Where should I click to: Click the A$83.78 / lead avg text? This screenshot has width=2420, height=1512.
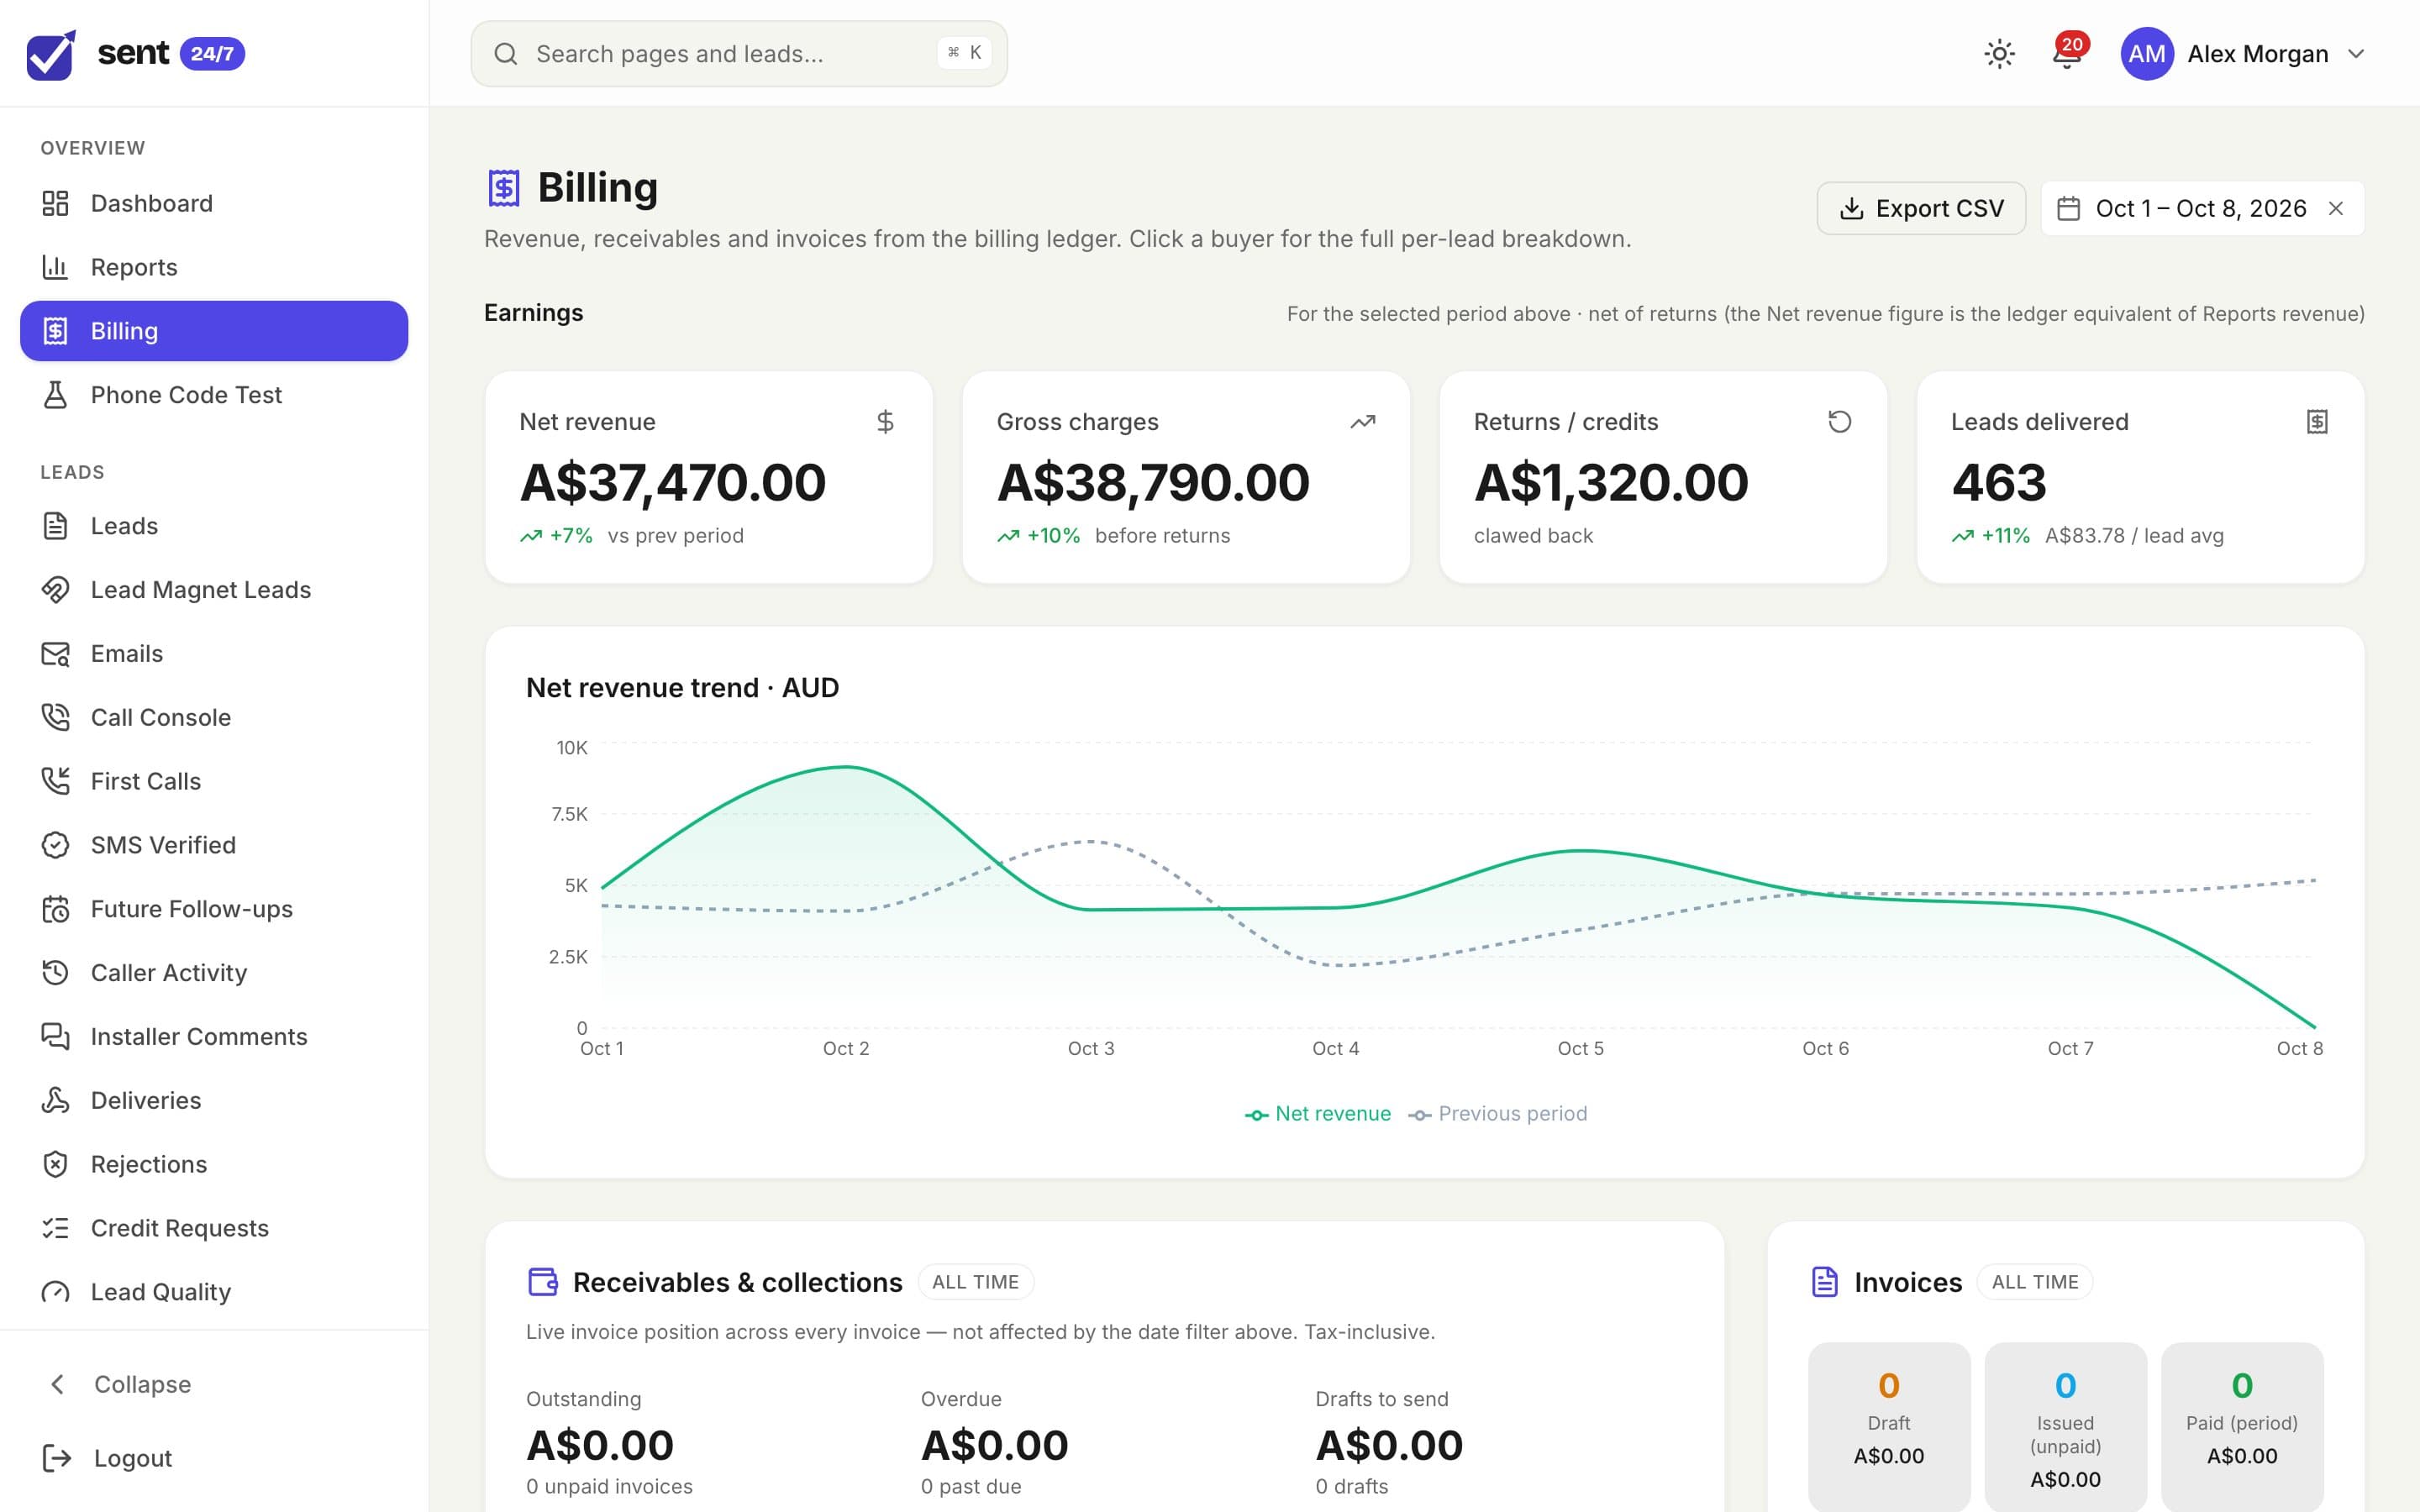tap(2134, 536)
